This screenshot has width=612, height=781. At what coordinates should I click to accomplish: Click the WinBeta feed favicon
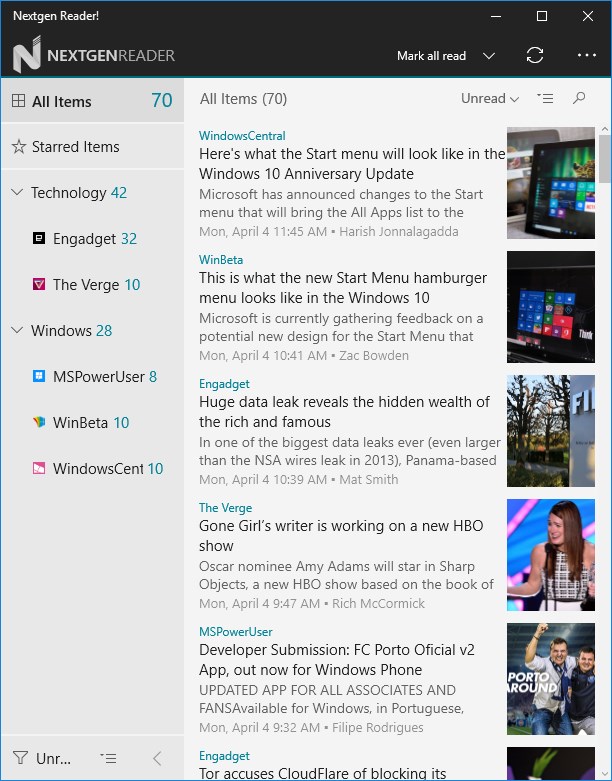click(39, 422)
